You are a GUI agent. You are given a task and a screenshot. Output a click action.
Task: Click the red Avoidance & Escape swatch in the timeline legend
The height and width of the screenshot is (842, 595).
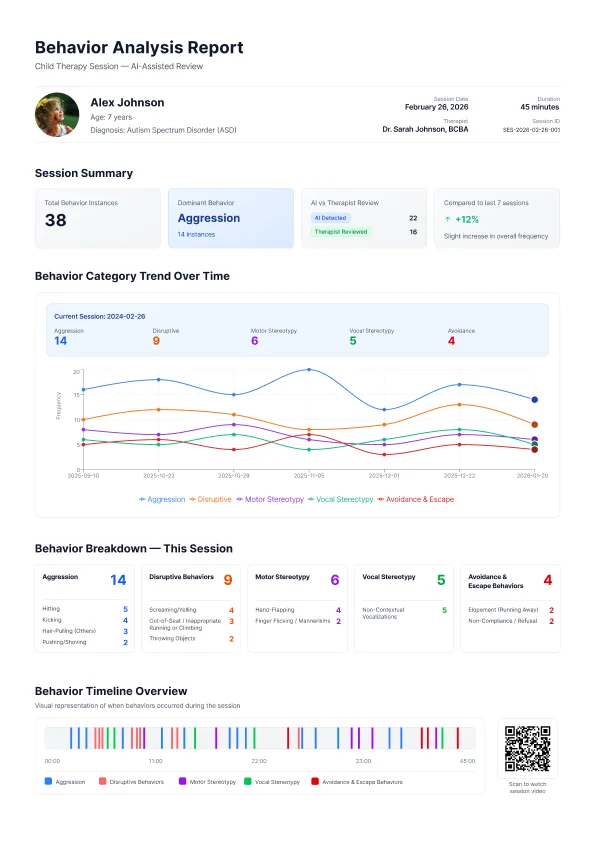click(315, 781)
